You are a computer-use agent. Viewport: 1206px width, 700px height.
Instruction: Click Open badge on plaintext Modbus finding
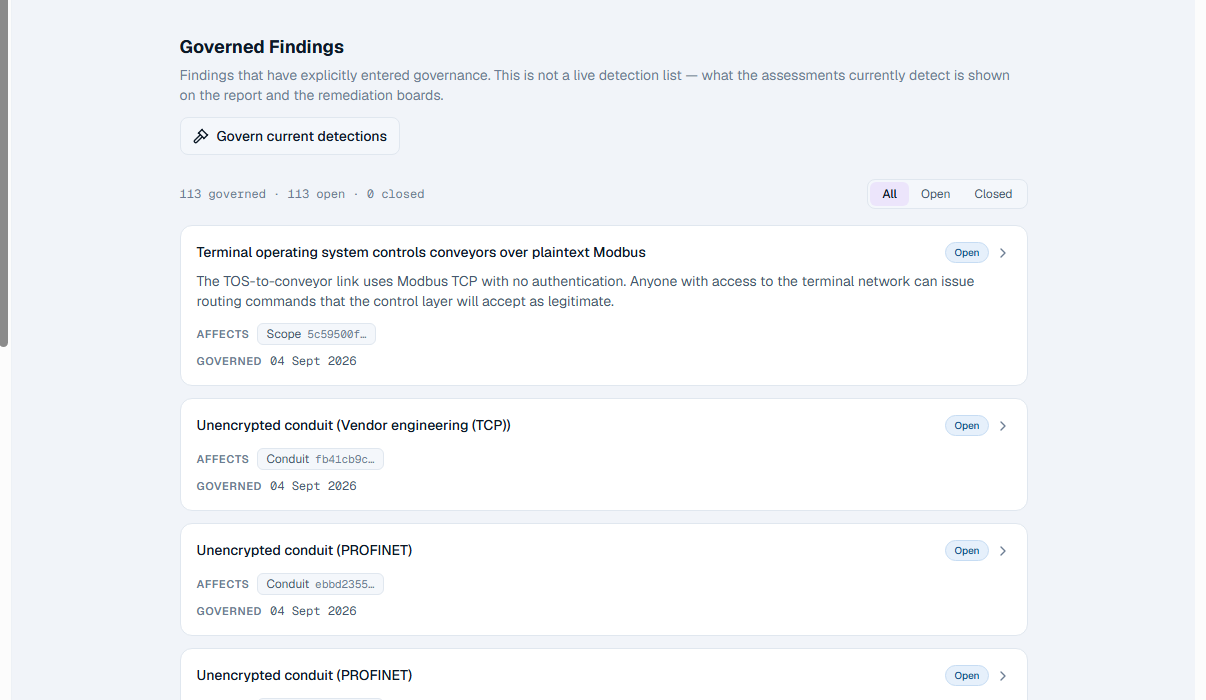967,253
